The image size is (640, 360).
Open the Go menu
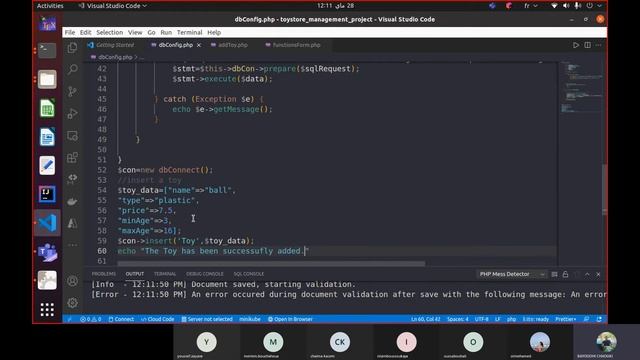pos(151,32)
